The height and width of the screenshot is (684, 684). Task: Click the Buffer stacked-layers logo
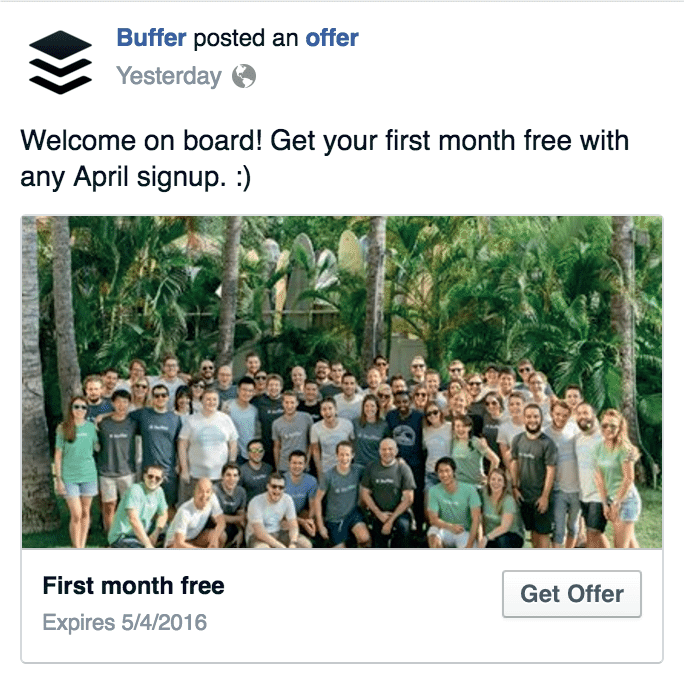(x=60, y=61)
